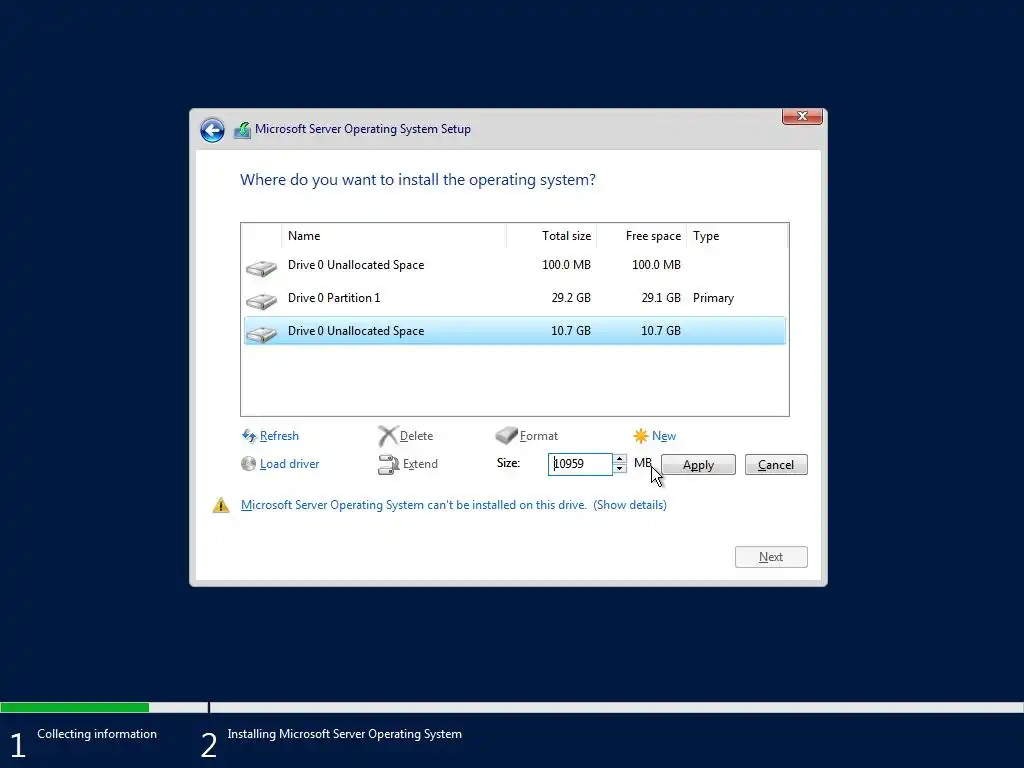
Task: Click the Refresh arrows icon
Action: [249, 436]
